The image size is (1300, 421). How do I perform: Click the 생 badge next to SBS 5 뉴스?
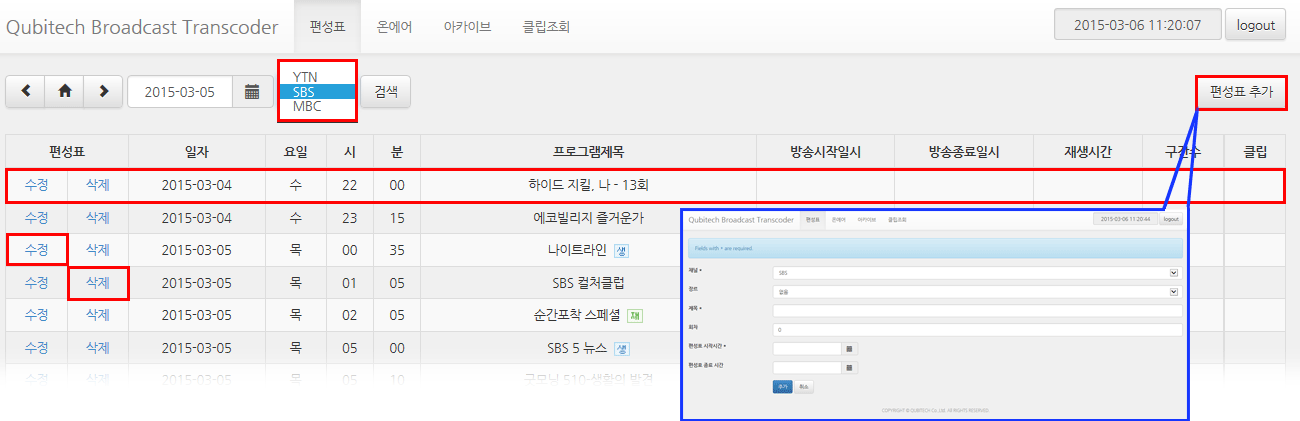621,348
